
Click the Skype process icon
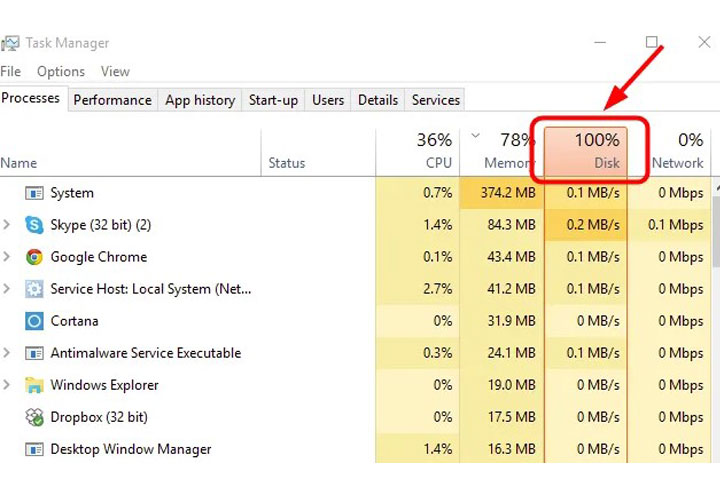[34, 225]
